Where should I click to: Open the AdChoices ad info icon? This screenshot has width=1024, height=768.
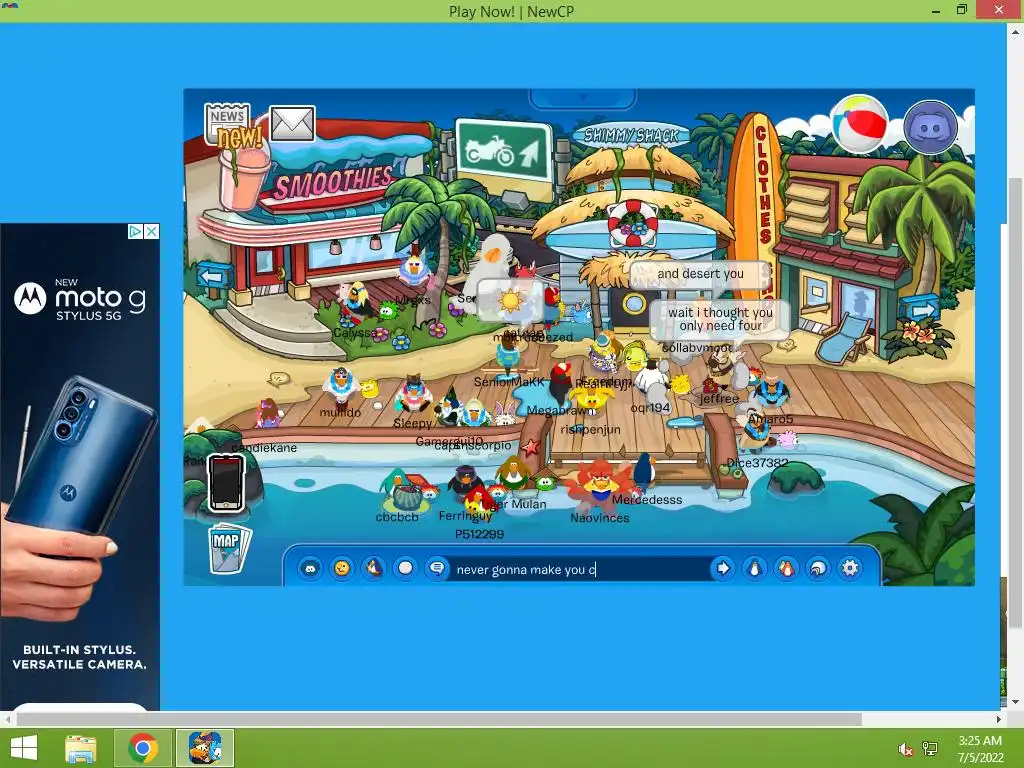point(135,231)
